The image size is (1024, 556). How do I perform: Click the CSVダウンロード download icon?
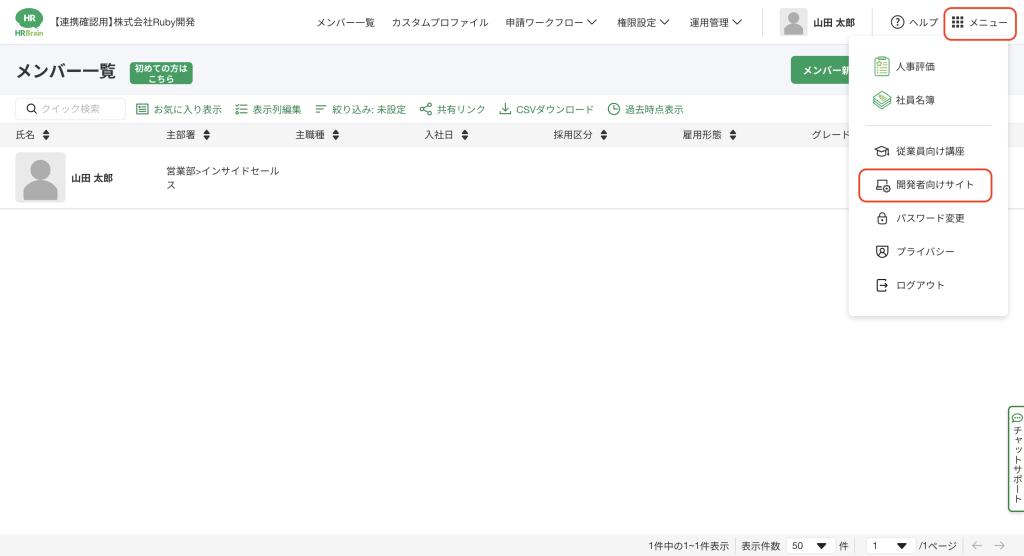pos(505,109)
